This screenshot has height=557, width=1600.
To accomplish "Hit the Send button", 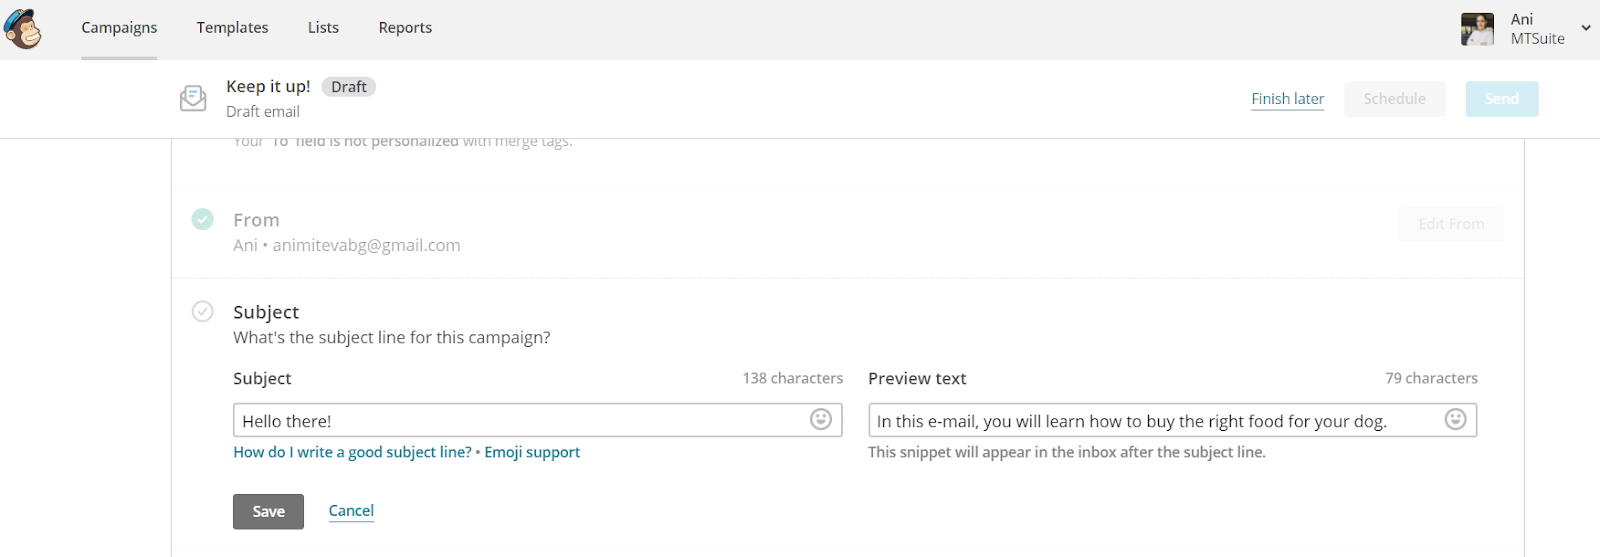I will click(x=1501, y=99).
